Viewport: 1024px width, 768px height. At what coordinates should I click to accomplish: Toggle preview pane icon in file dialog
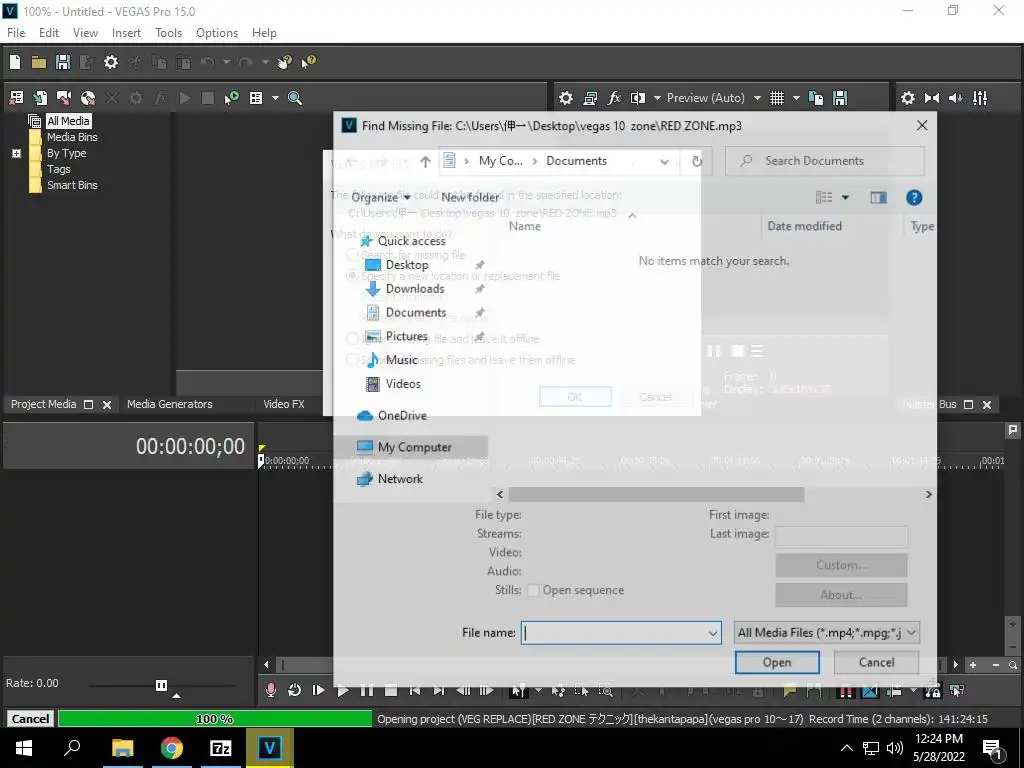tap(878, 197)
